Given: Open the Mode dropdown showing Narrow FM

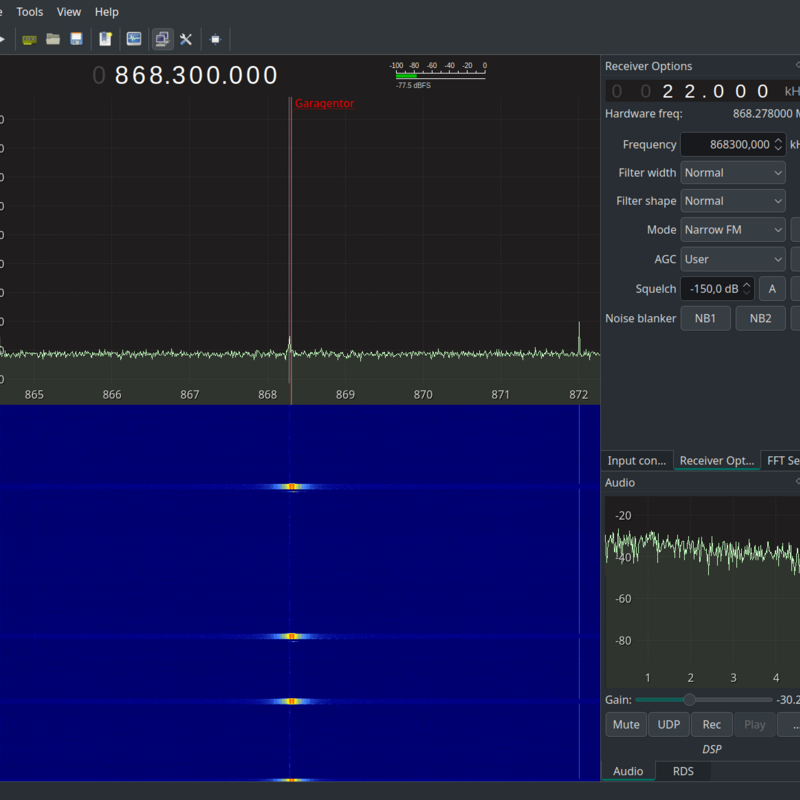Looking at the screenshot, I should [733, 230].
